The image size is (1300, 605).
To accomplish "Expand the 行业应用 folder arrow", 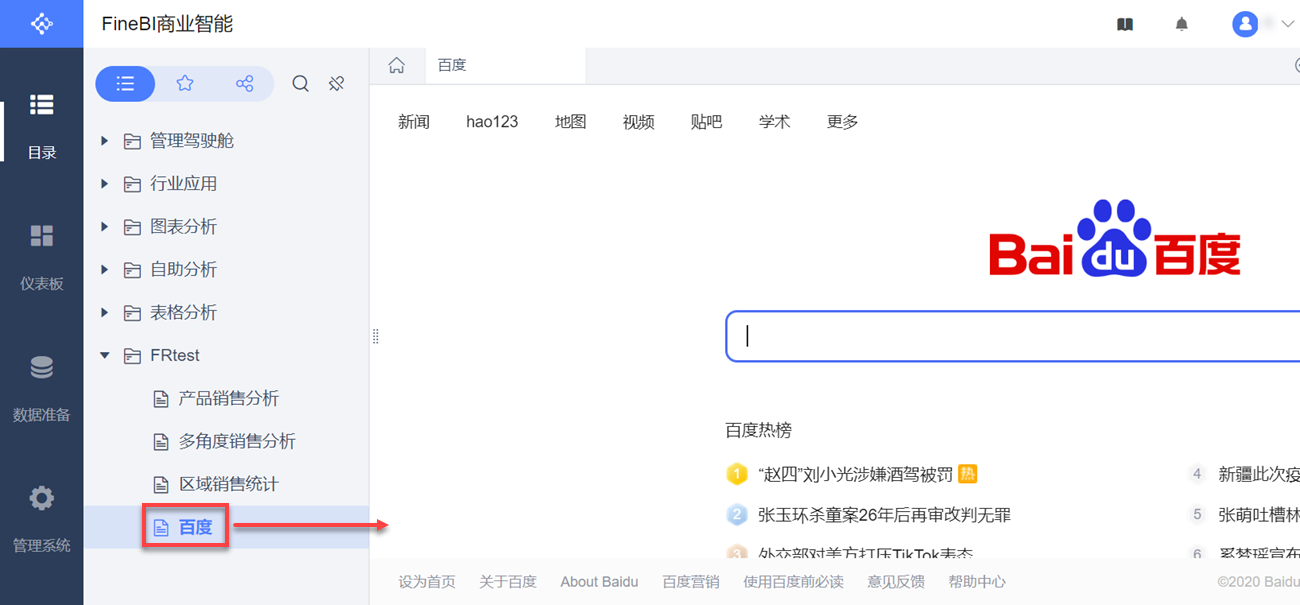I will tap(105, 184).
